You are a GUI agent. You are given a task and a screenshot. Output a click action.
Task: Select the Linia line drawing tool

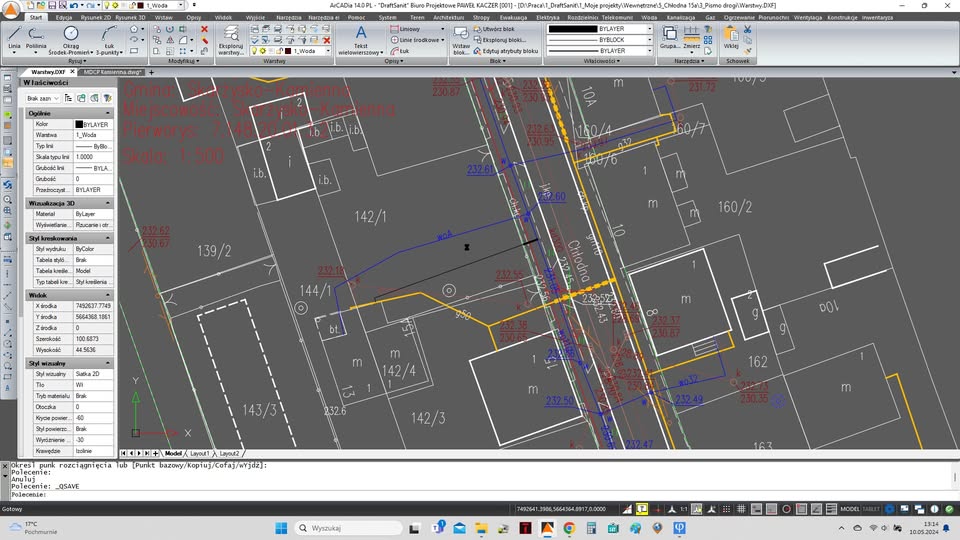tap(14, 39)
